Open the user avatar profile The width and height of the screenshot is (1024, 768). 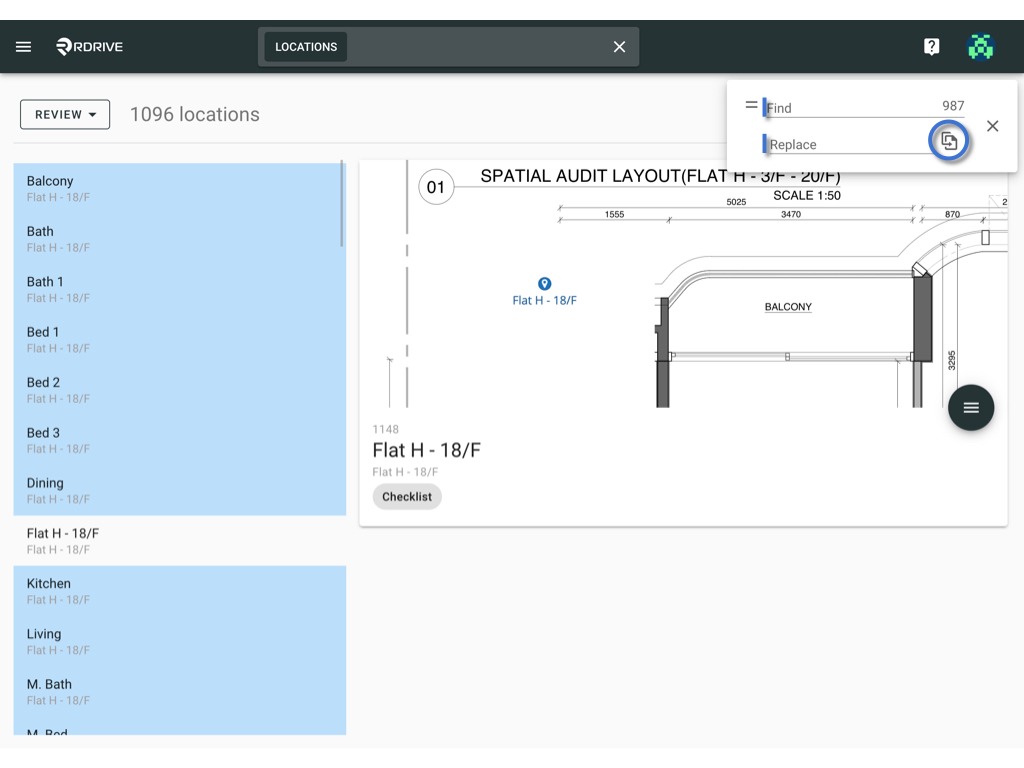[980, 46]
